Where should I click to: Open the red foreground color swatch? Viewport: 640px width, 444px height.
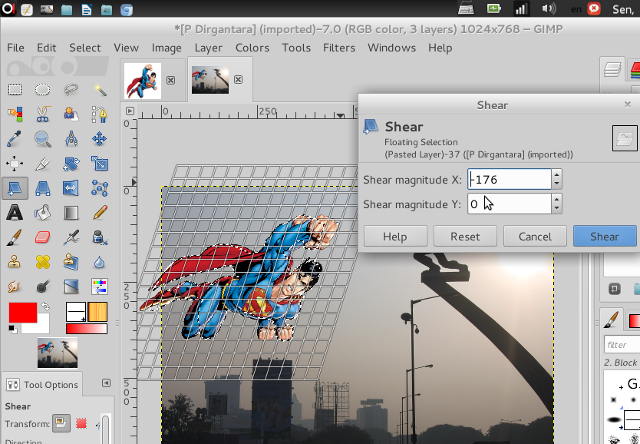coord(23,313)
